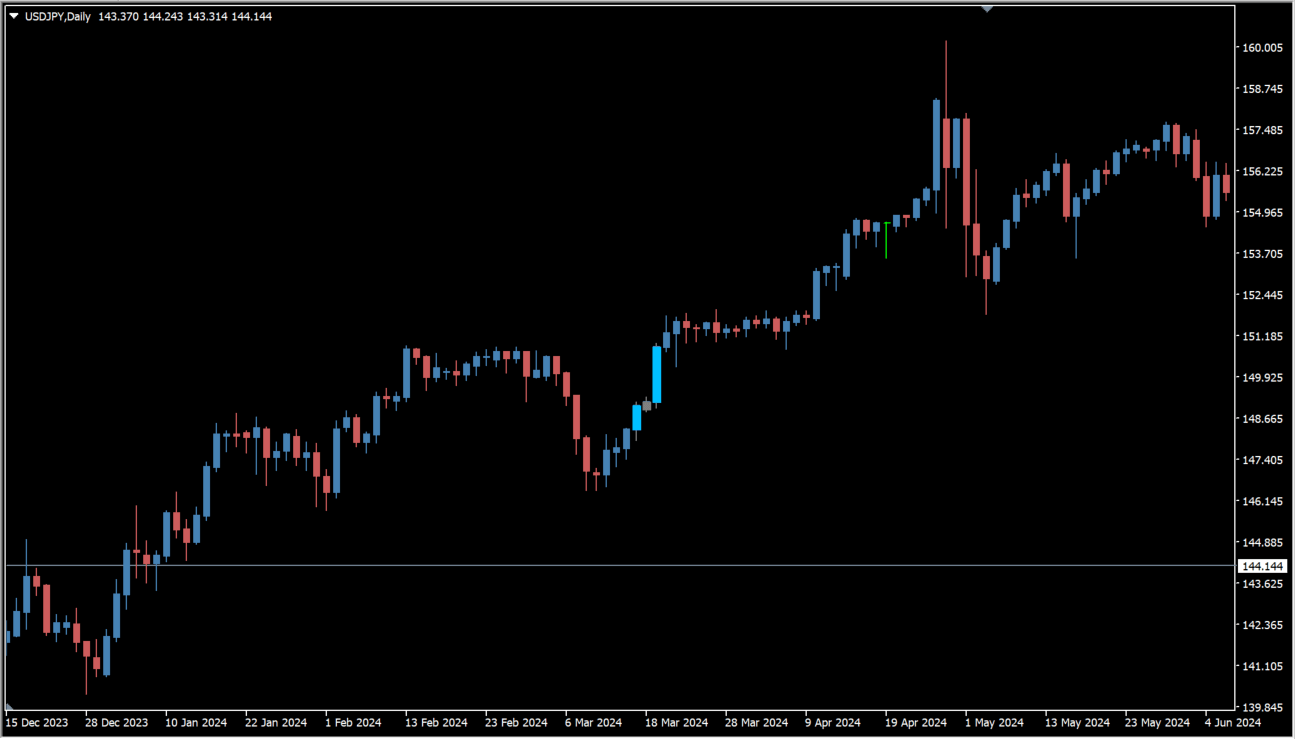
Task: Click the 22 Jan 2024 date label
Action: (276, 723)
